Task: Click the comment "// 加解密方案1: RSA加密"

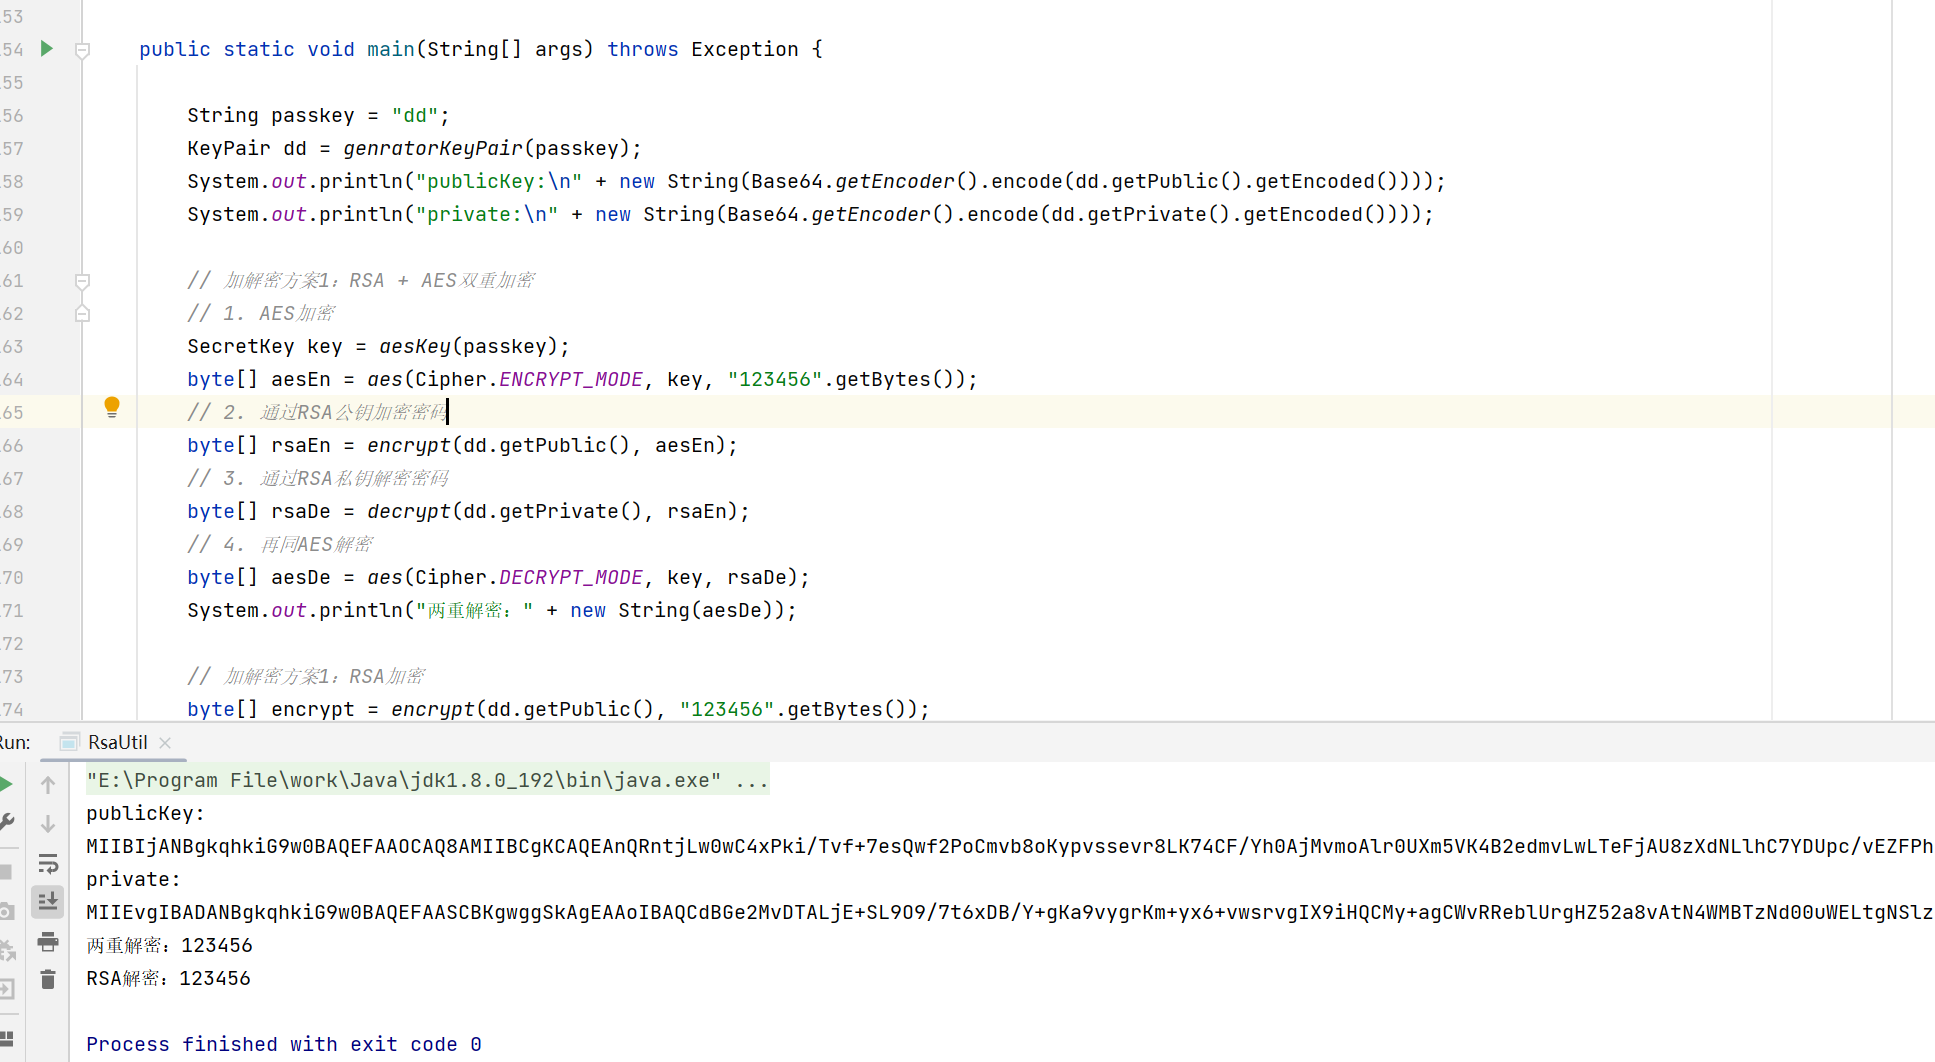Action: [306, 676]
